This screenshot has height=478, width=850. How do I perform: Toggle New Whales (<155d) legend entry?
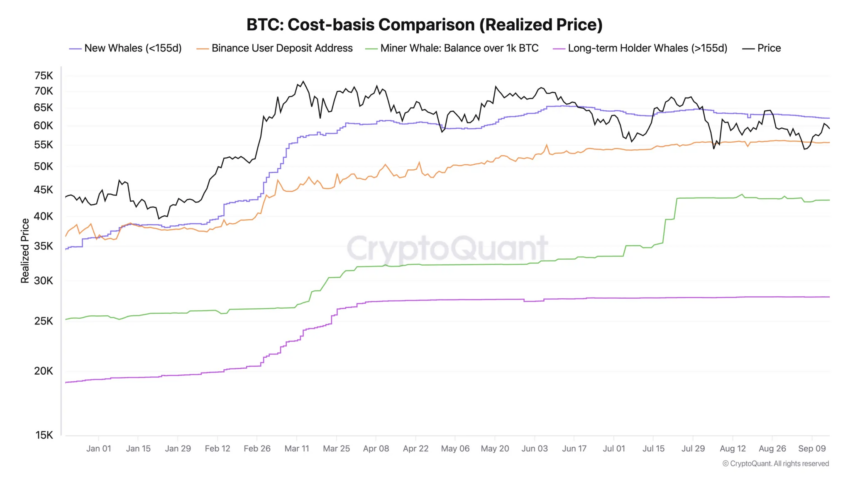[x=125, y=48]
